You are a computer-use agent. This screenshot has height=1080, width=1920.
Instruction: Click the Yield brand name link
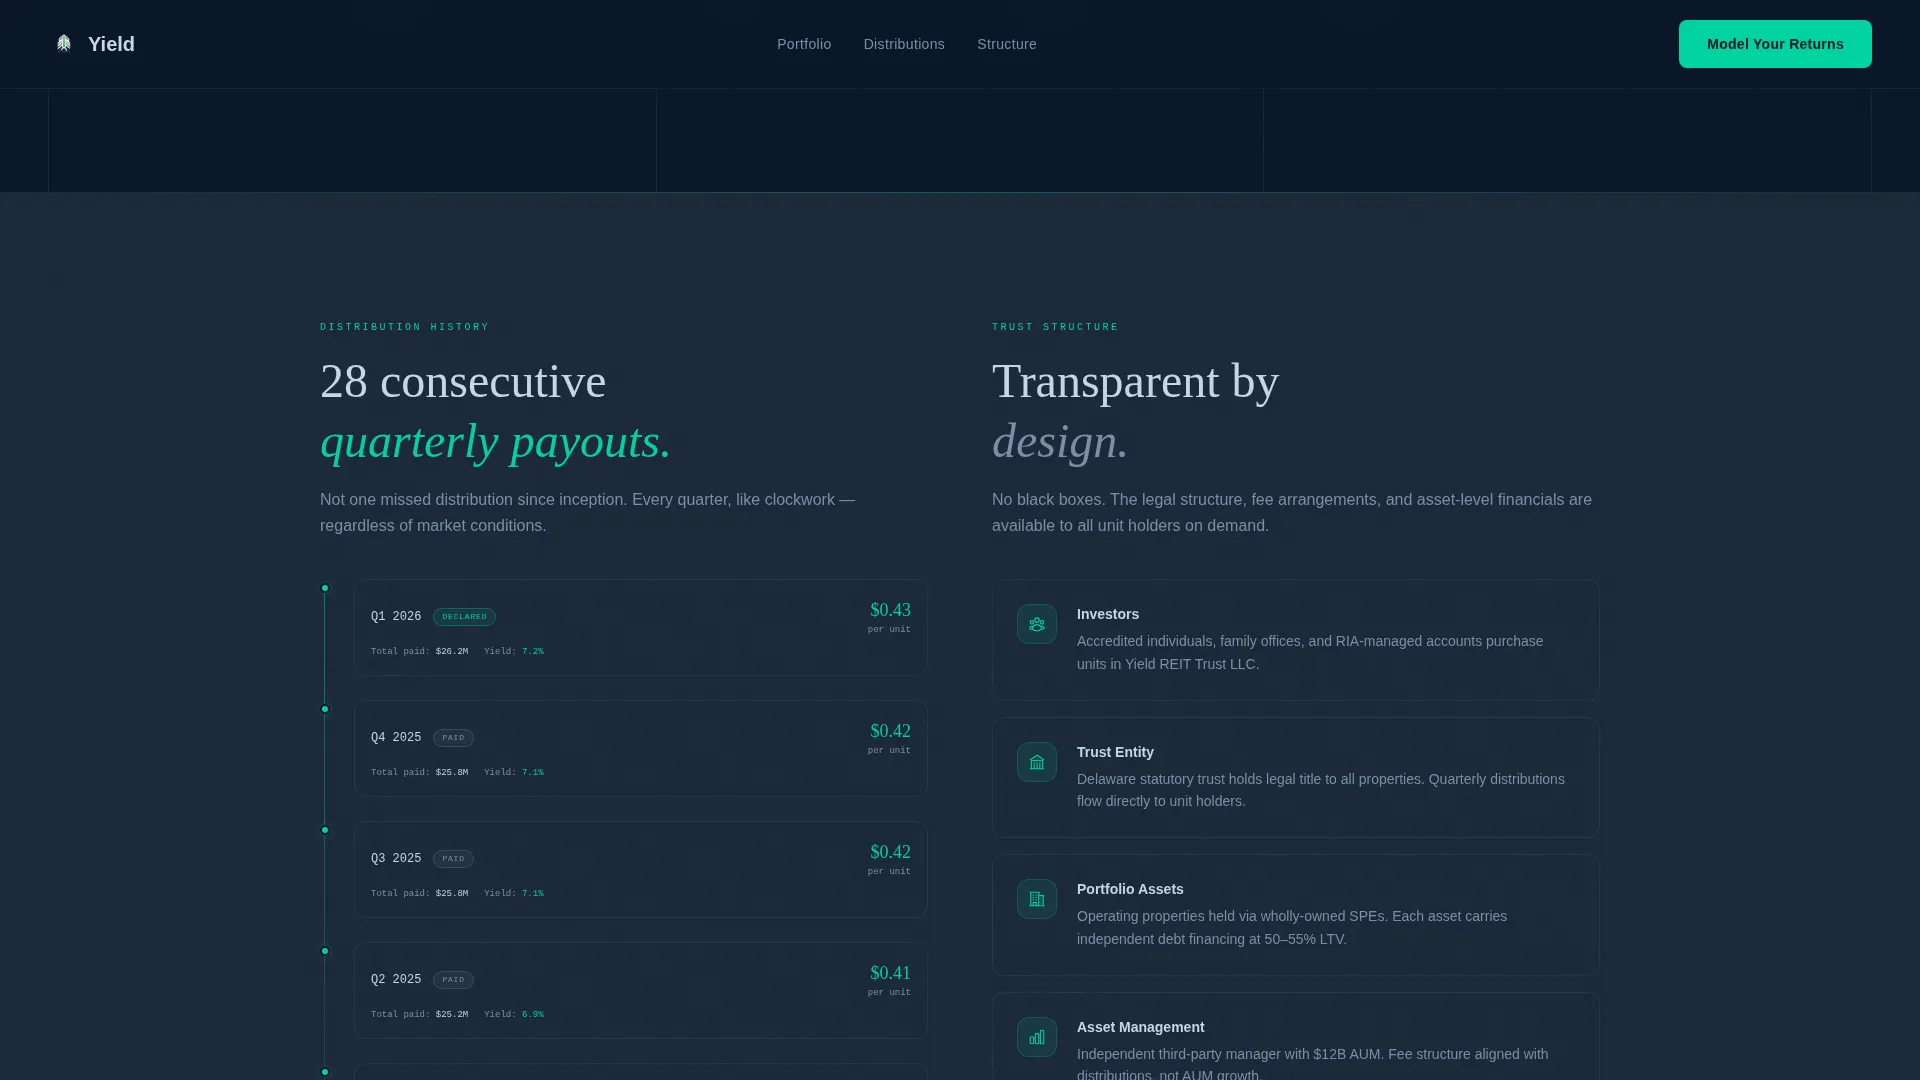[111, 44]
